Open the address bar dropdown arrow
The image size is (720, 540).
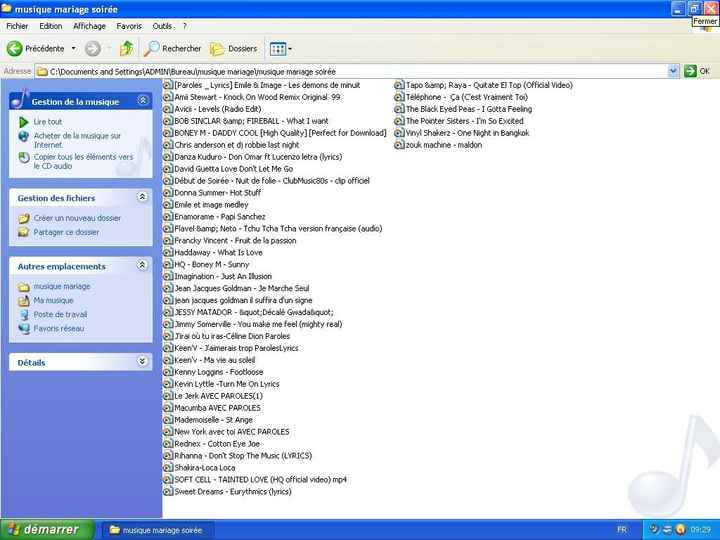(x=673, y=71)
